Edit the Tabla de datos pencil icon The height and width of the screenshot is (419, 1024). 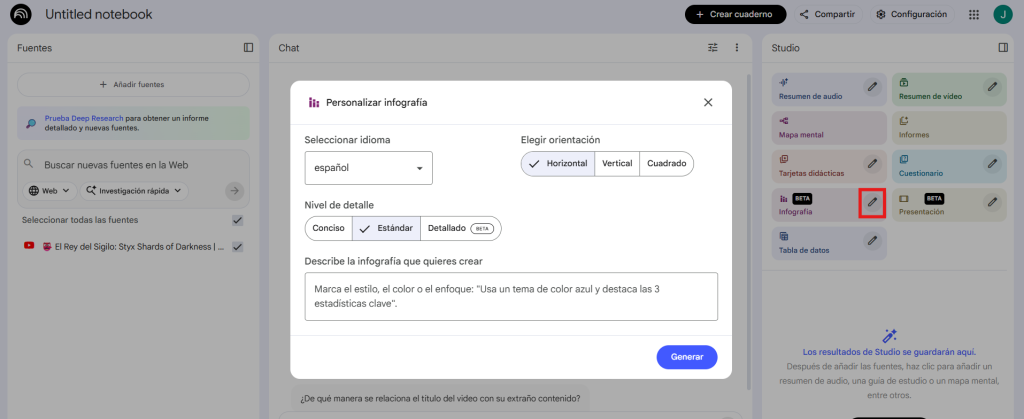click(872, 241)
